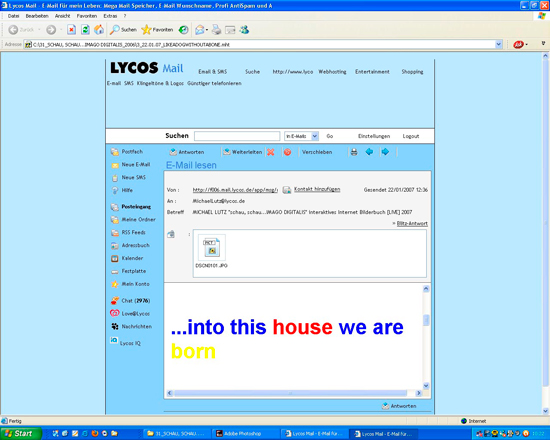Click the Entertainment navigation link
550x440 pixels.
372,72
